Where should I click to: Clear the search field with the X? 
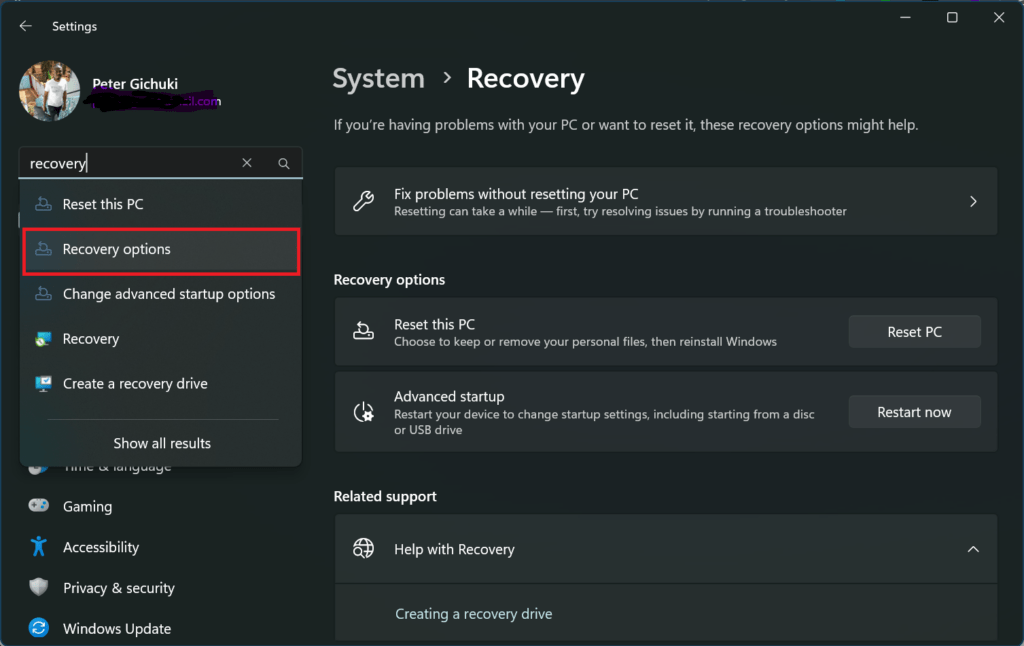tap(247, 162)
